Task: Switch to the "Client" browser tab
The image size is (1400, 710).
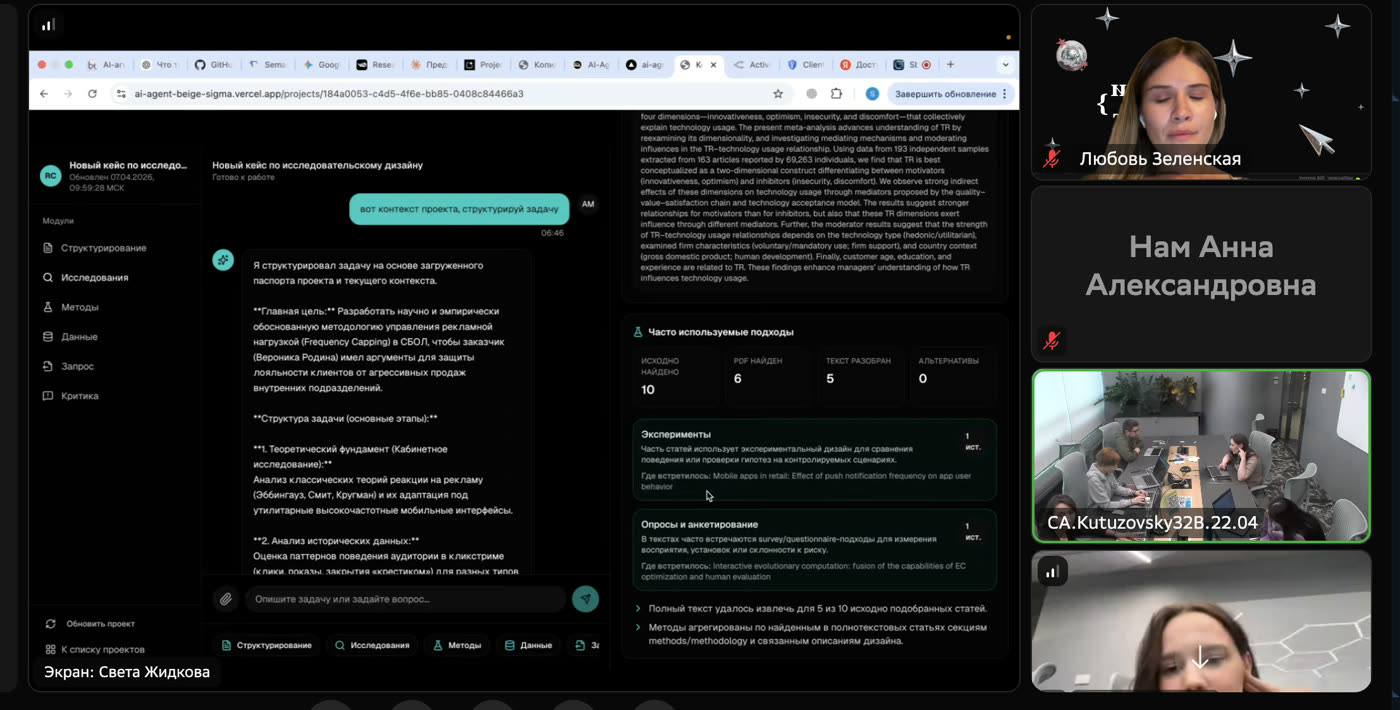Action: click(x=805, y=65)
